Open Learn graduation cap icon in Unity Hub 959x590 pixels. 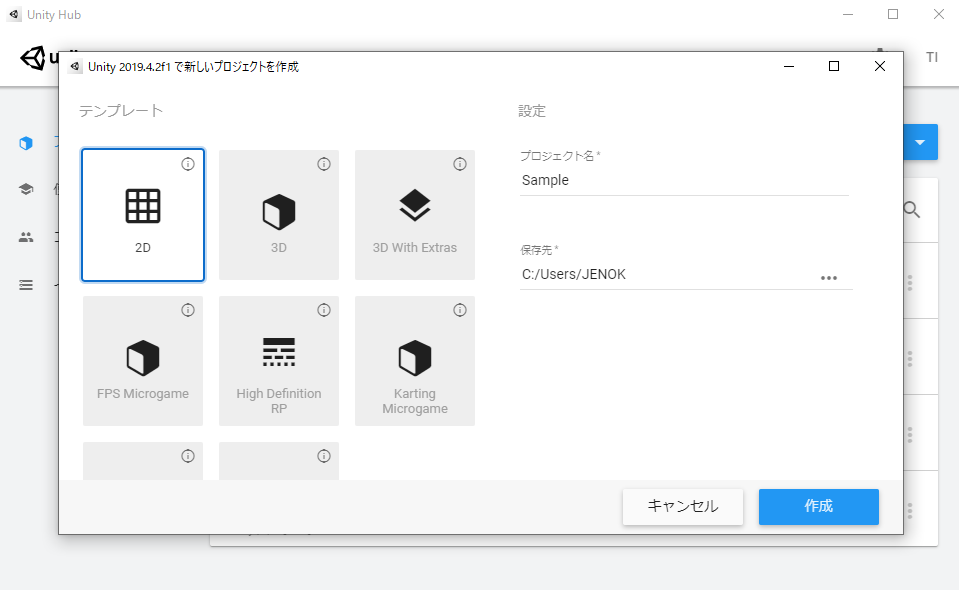tap(26, 189)
